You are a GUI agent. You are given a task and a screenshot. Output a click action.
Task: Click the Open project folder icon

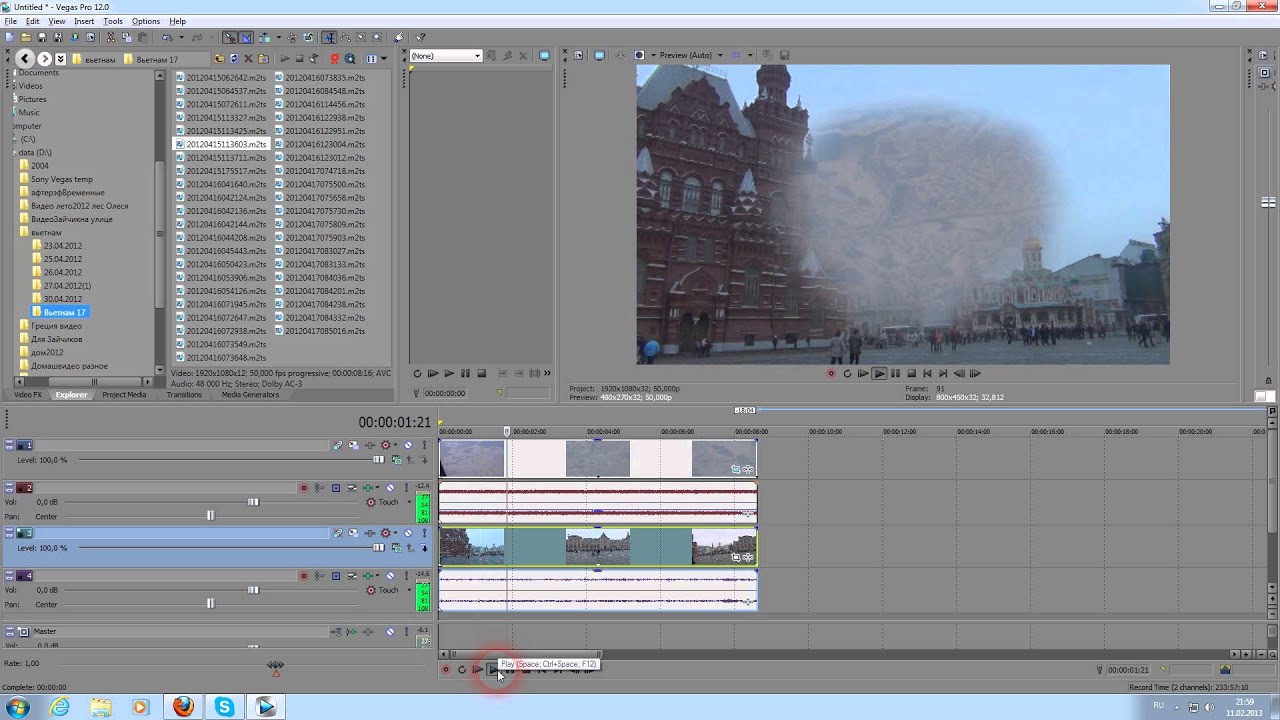coord(26,37)
